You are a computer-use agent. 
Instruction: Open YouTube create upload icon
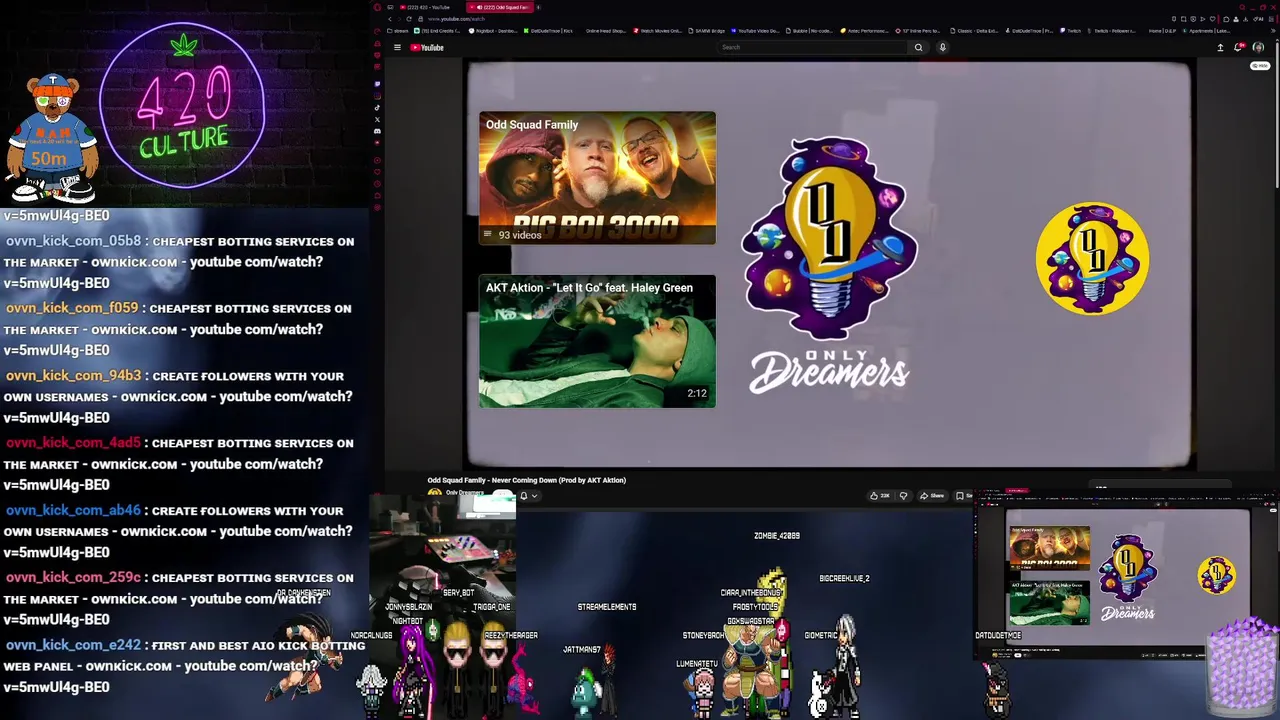(x=1220, y=47)
